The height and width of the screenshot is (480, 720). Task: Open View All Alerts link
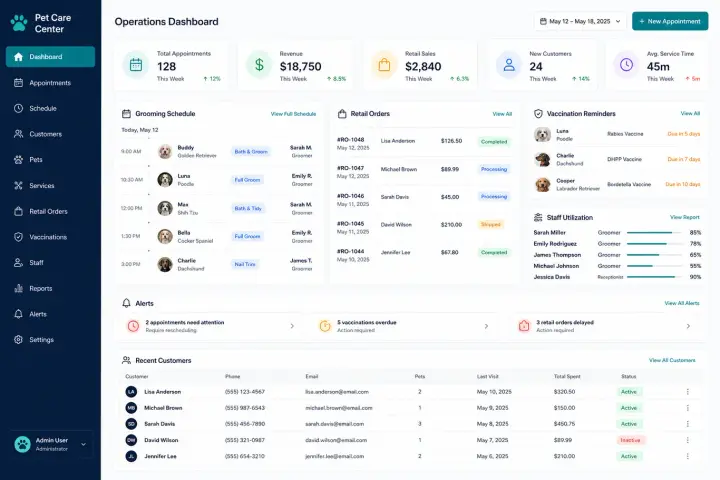(x=682, y=303)
